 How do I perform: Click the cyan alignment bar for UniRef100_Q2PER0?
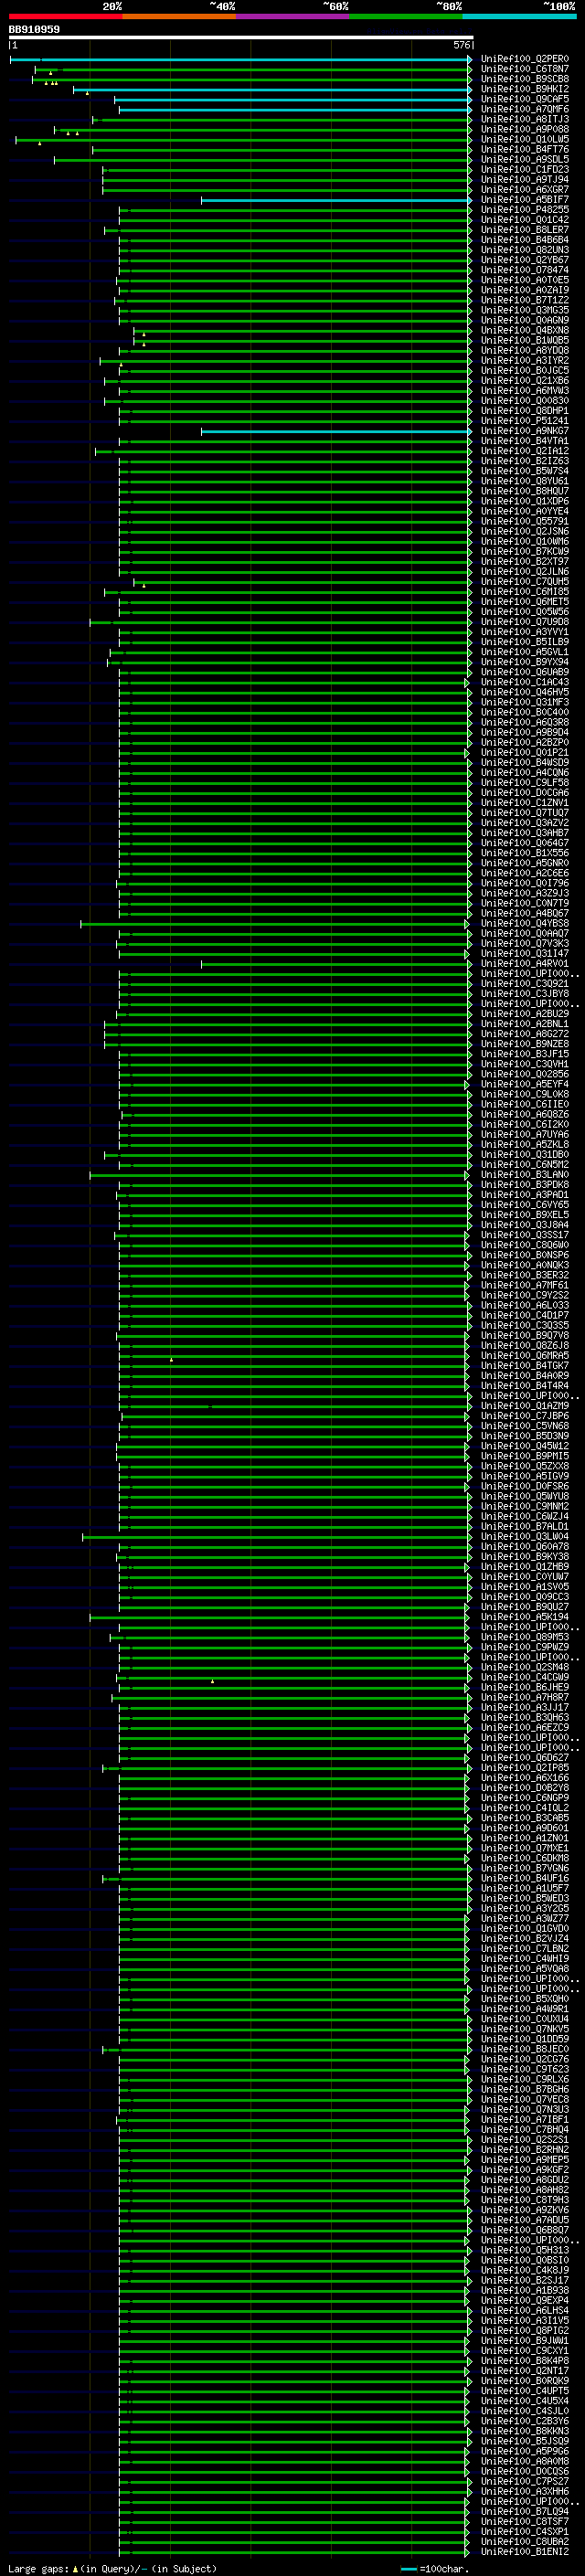pyautogui.click(x=240, y=59)
